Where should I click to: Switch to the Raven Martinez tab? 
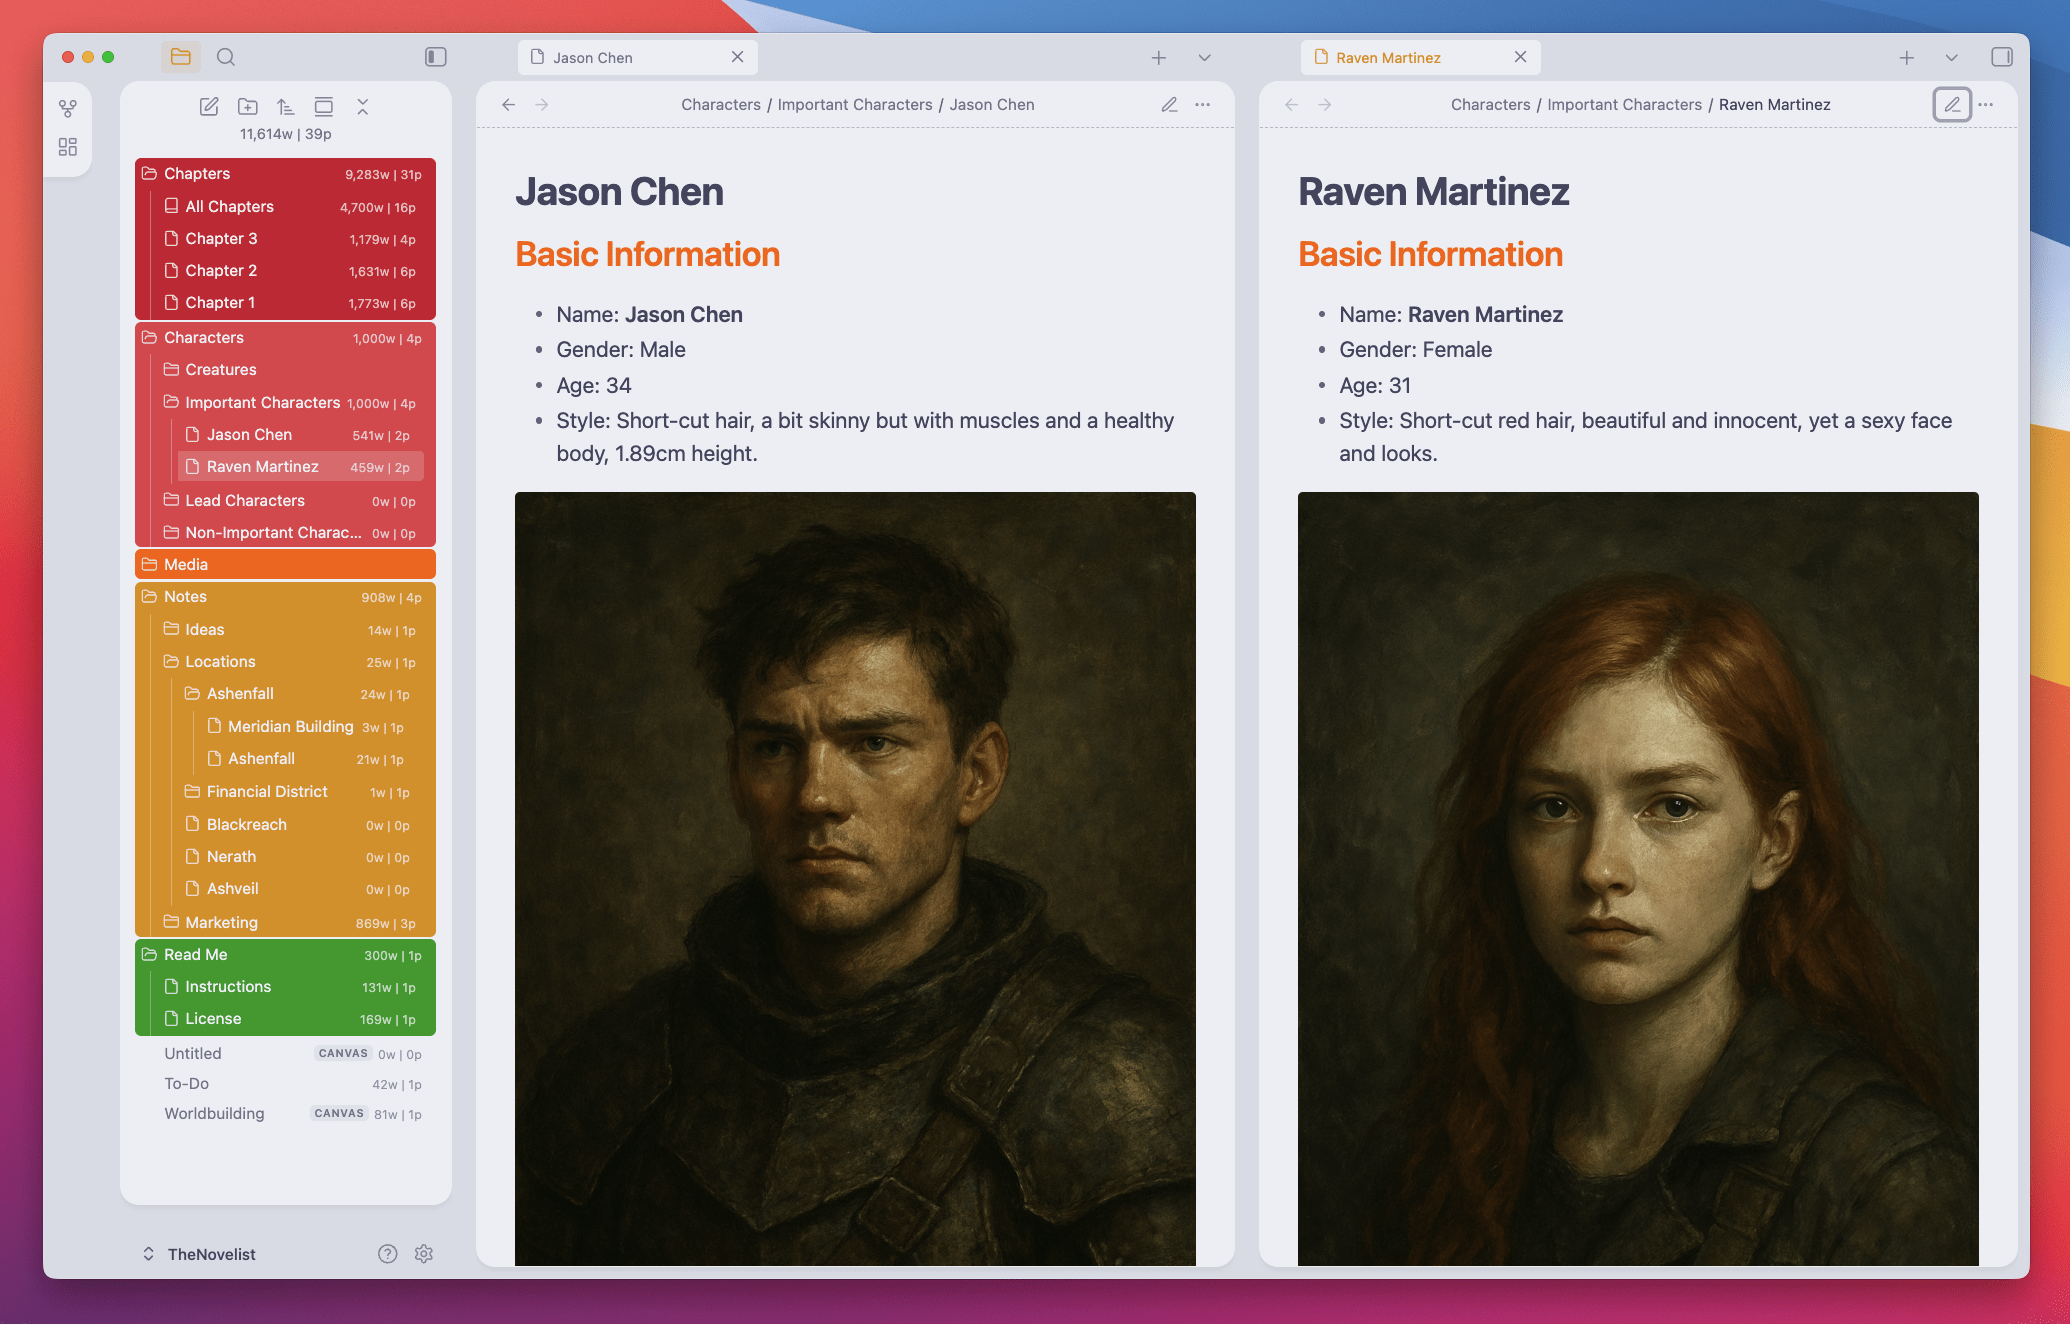pos(1390,57)
